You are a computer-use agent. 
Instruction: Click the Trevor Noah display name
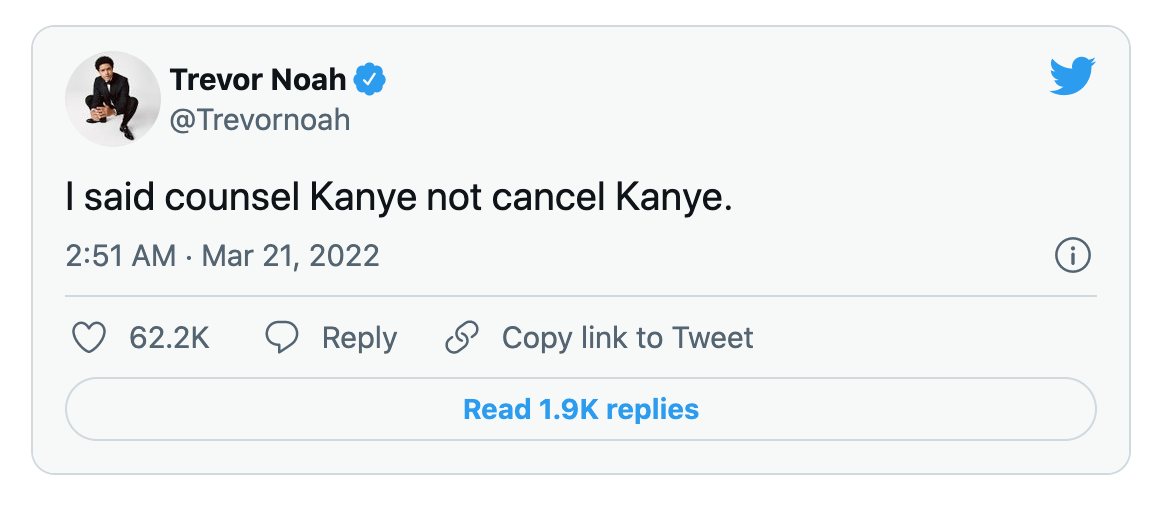coord(258,78)
